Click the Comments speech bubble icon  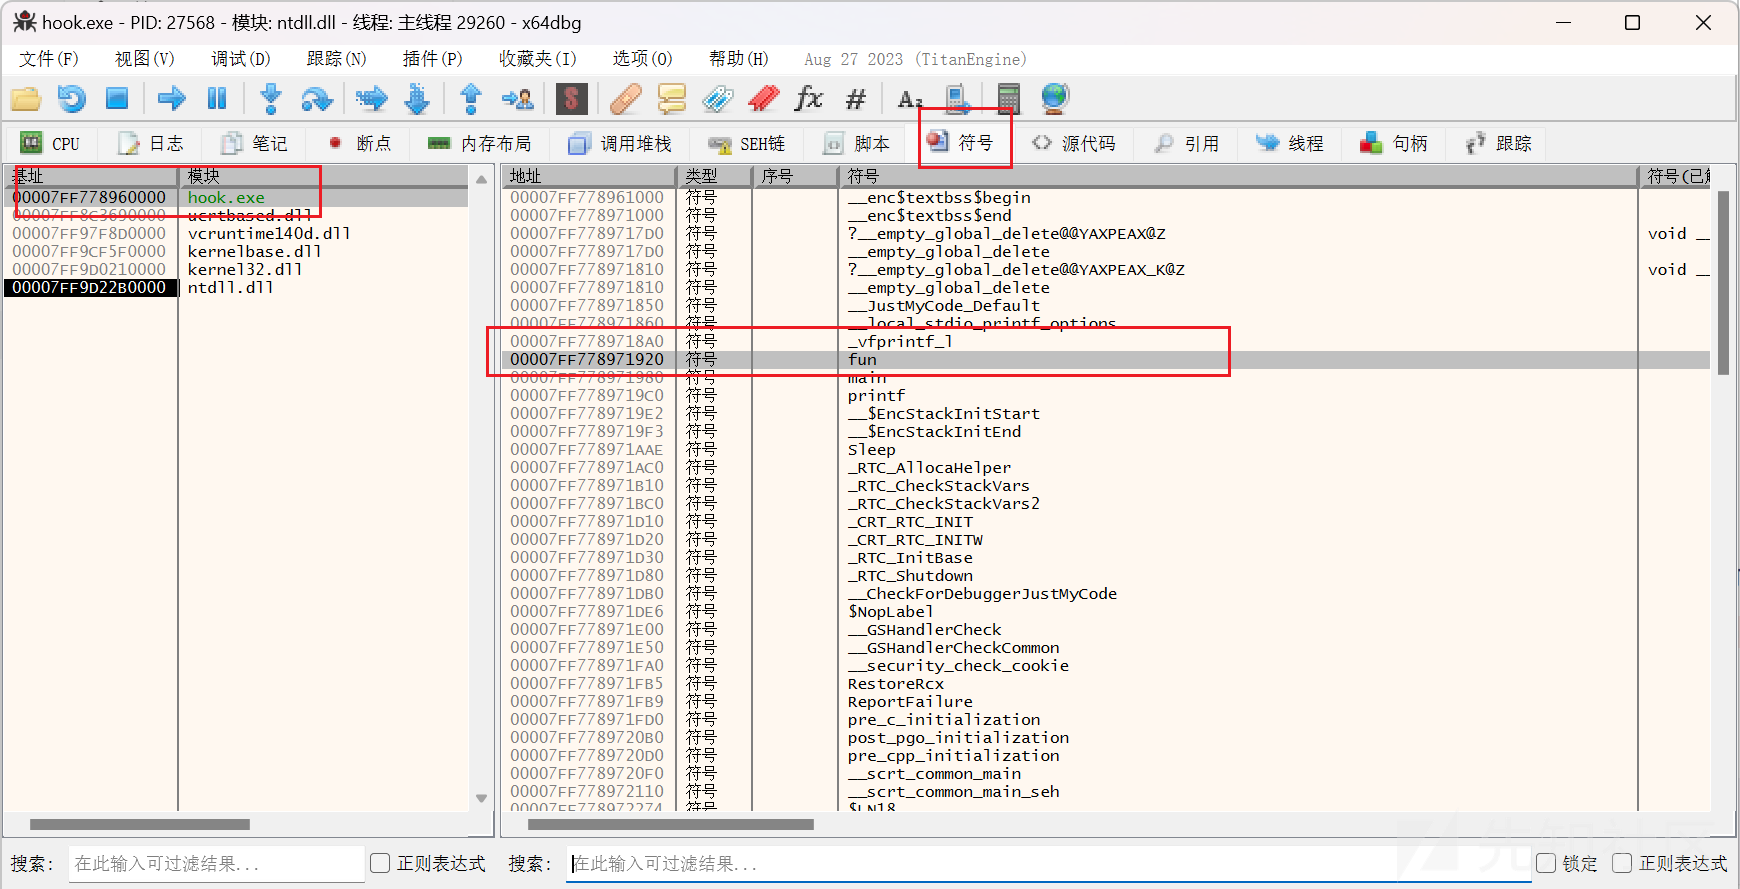click(671, 98)
